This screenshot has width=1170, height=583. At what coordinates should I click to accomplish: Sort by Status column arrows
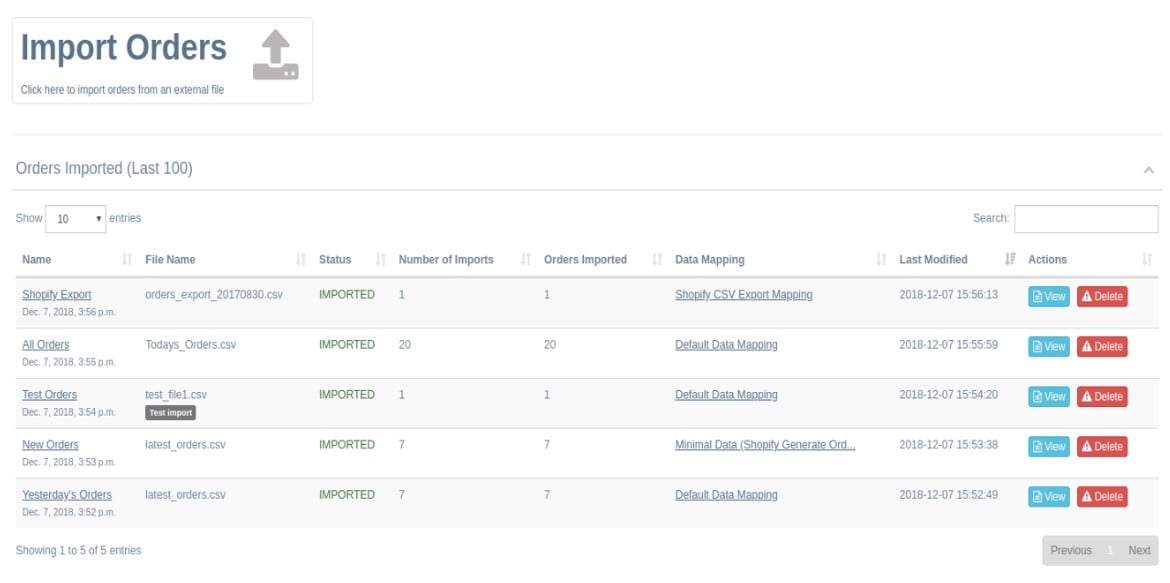pos(381,260)
